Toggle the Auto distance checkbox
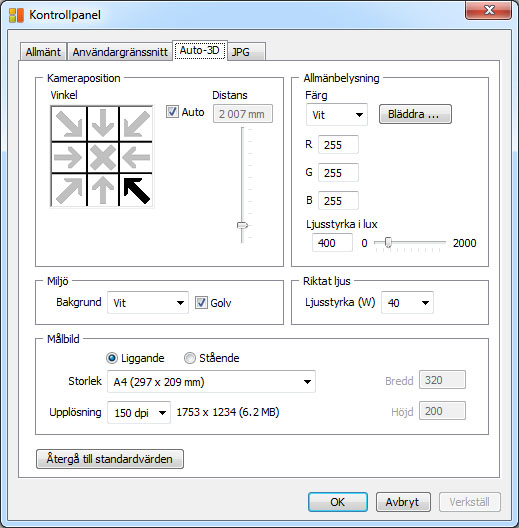This screenshot has width=519, height=528. tap(172, 111)
